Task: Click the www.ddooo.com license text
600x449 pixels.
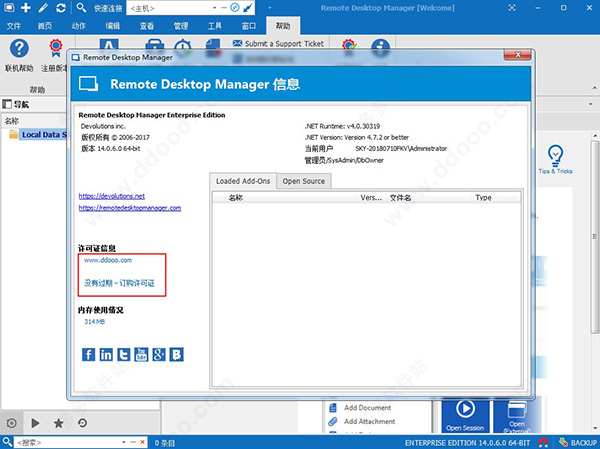Action: (x=108, y=260)
